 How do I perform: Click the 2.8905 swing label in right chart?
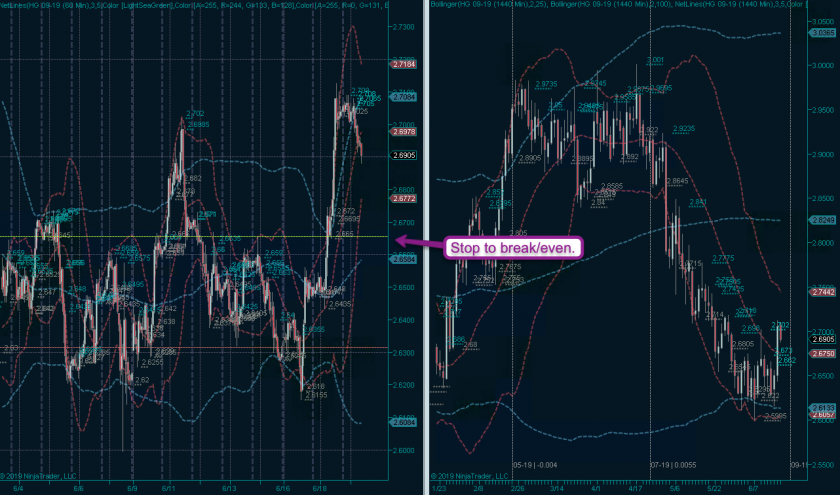pyautogui.click(x=530, y=159)
